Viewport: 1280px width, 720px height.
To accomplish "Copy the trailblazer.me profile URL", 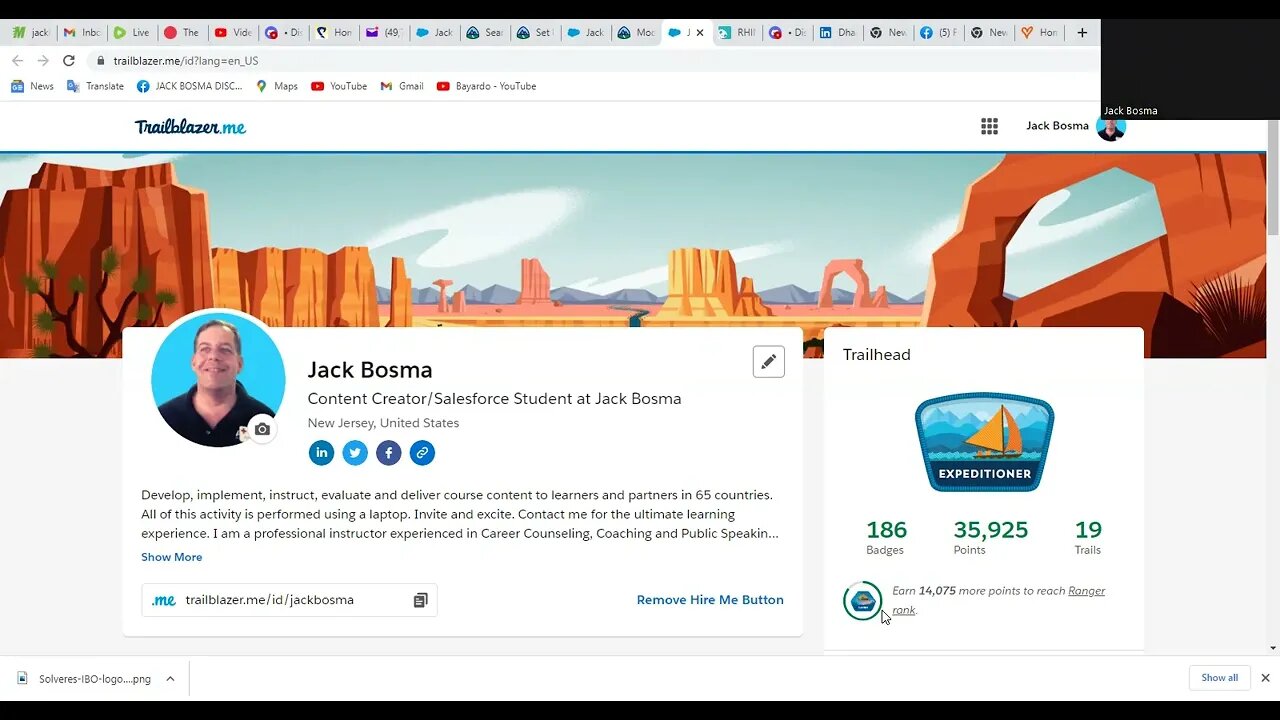I will click(x=420, y=600).
